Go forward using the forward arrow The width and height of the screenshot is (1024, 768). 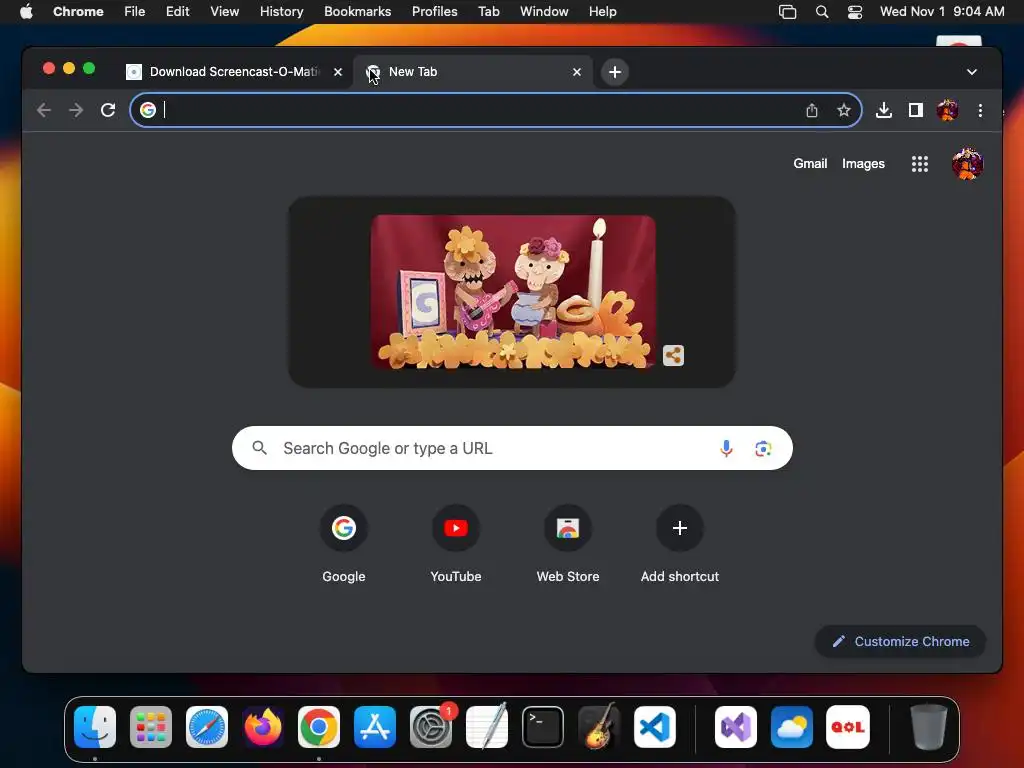76,110
